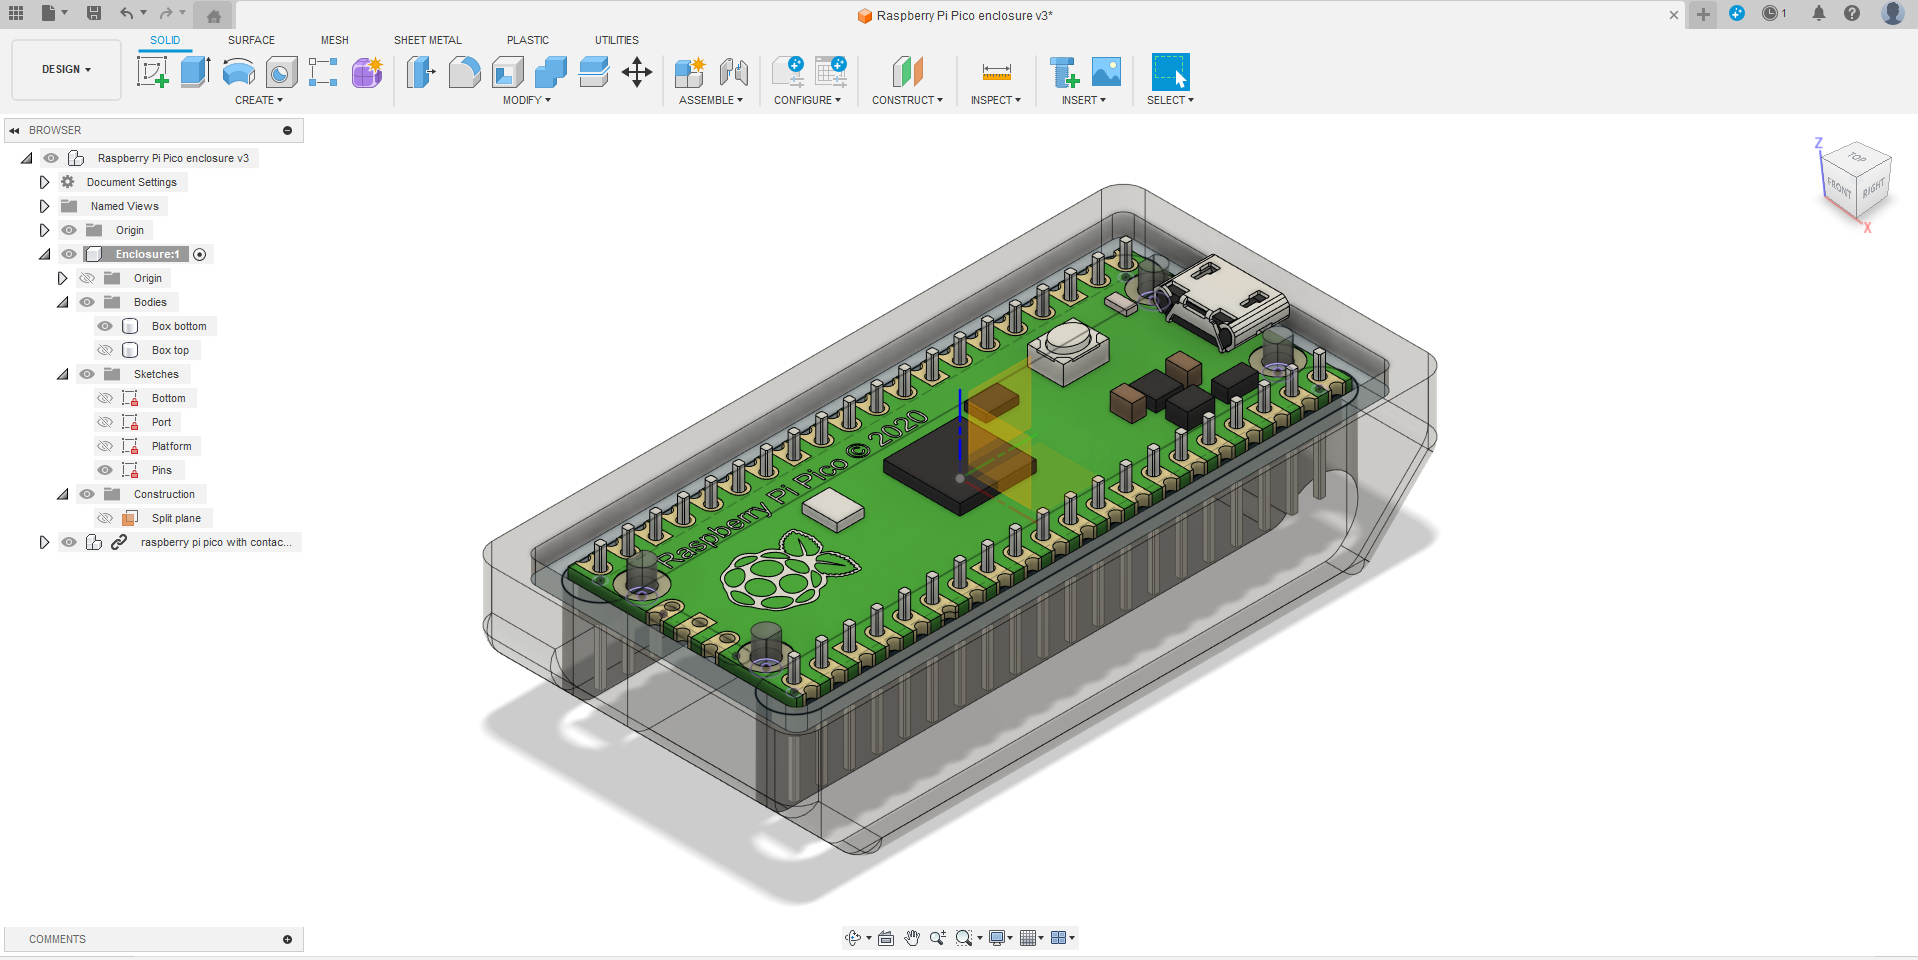The width and height of the screenshot is (1918, 960).
Task: Switch to the SURFACE tab
Action: pyautogui.click(x=250, y=40)
